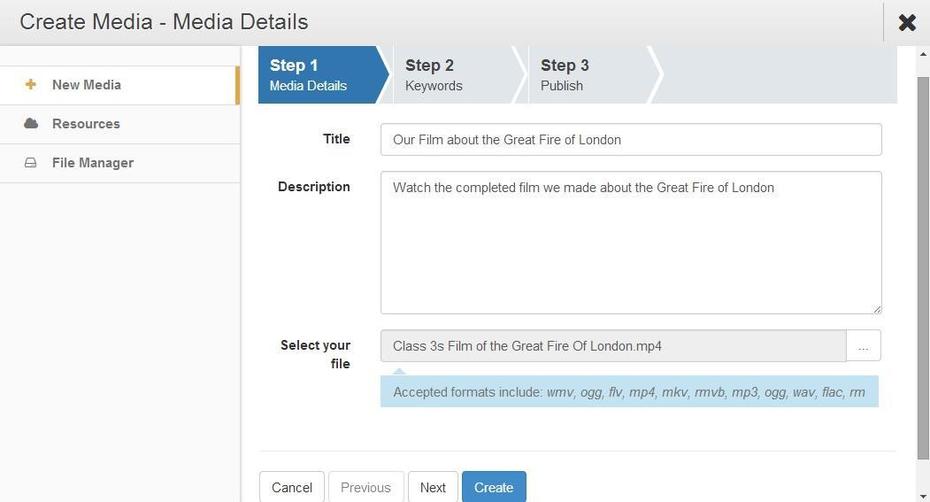Viewport: 930px width, 502px height.
Task: Click the browse file ellipsis button
Action: [863, 346]
